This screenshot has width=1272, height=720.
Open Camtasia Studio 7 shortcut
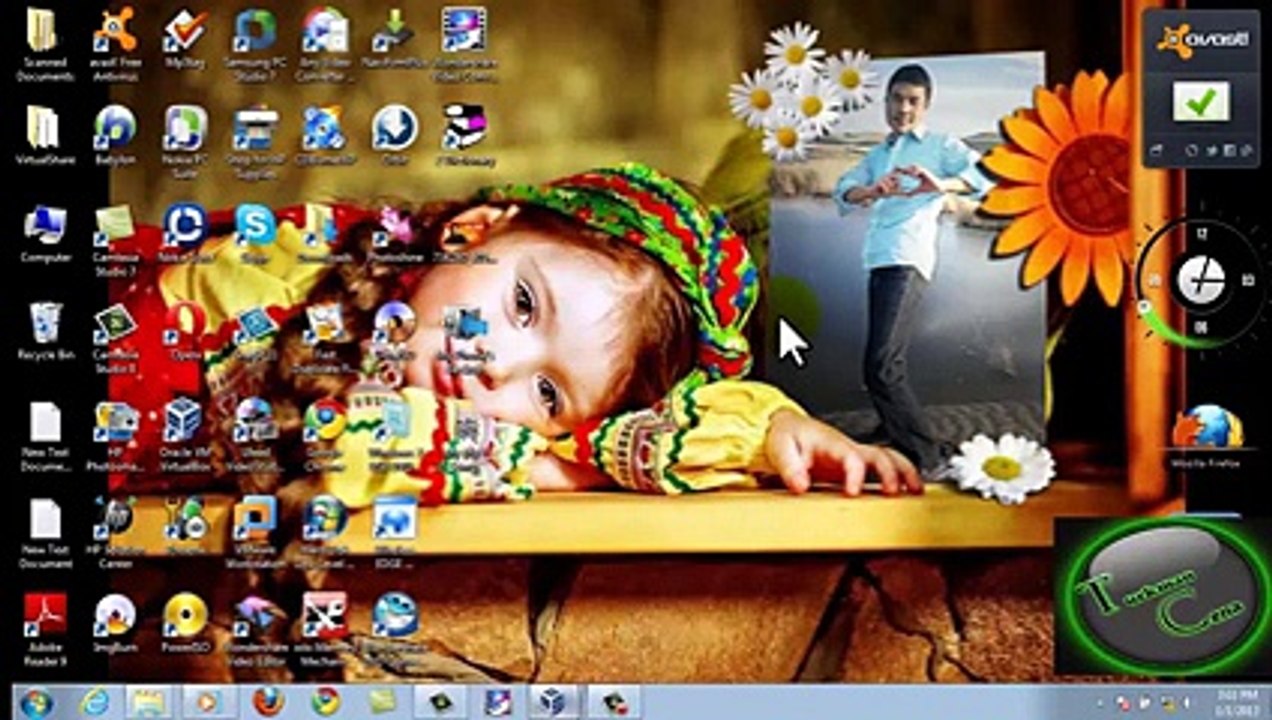(x=116, y=240)
